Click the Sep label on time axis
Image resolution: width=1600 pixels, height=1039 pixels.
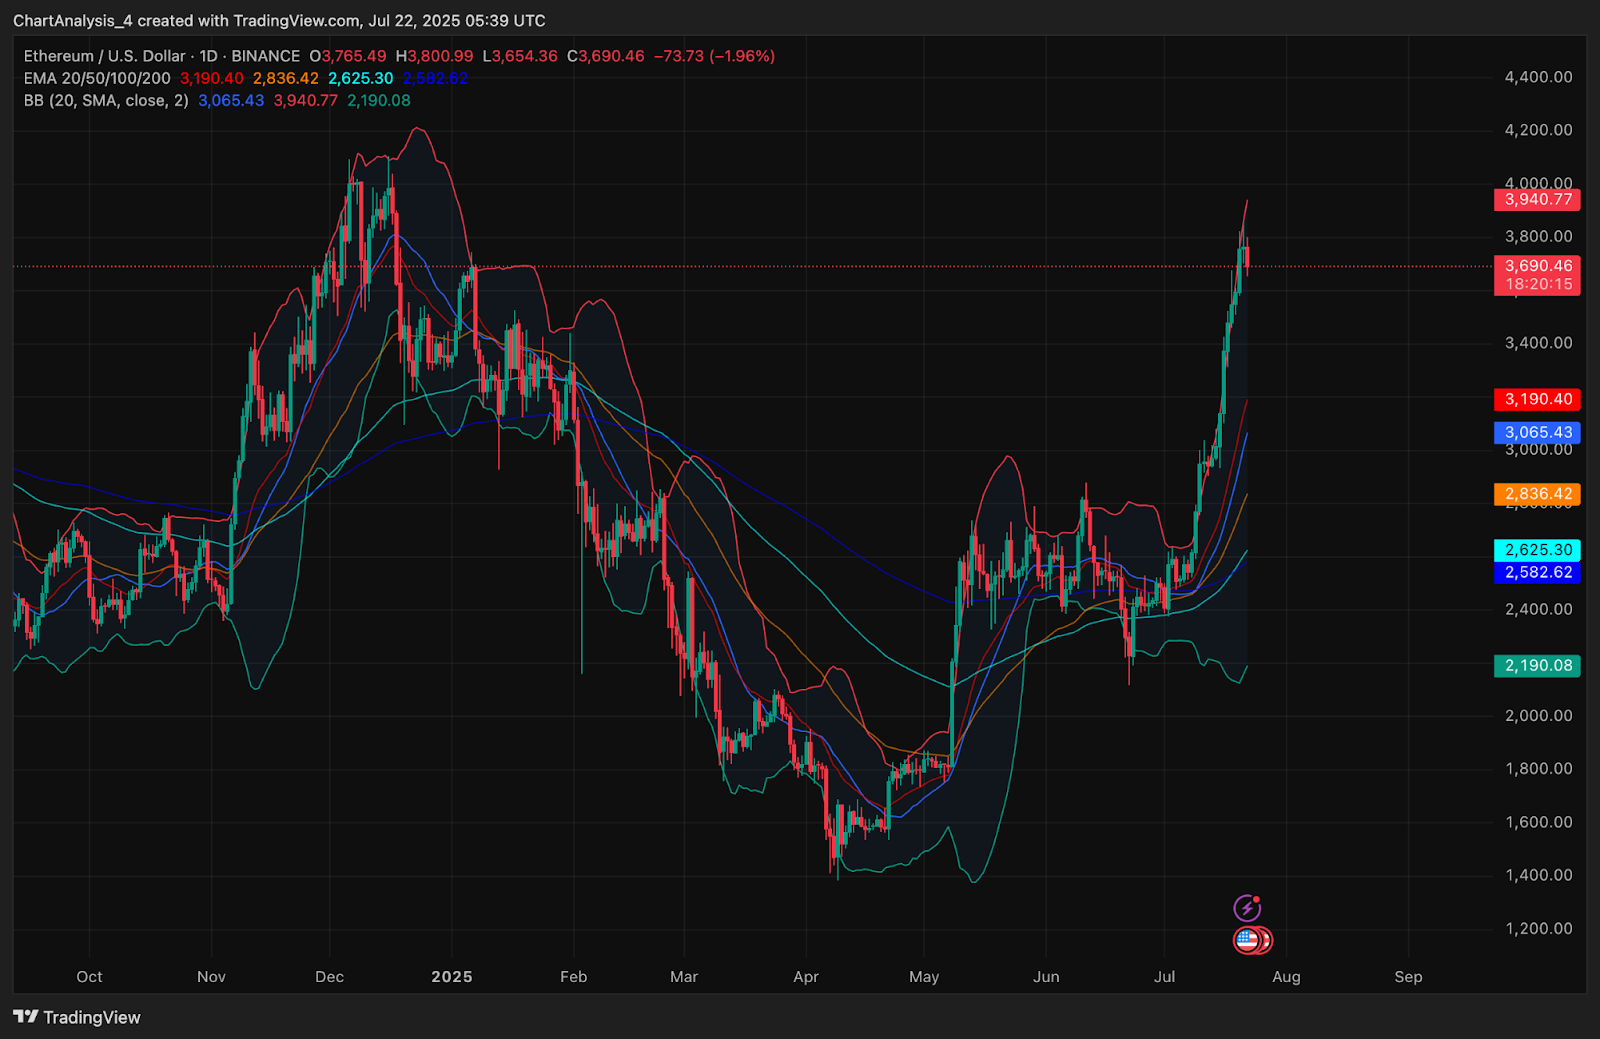[1408, 977]
